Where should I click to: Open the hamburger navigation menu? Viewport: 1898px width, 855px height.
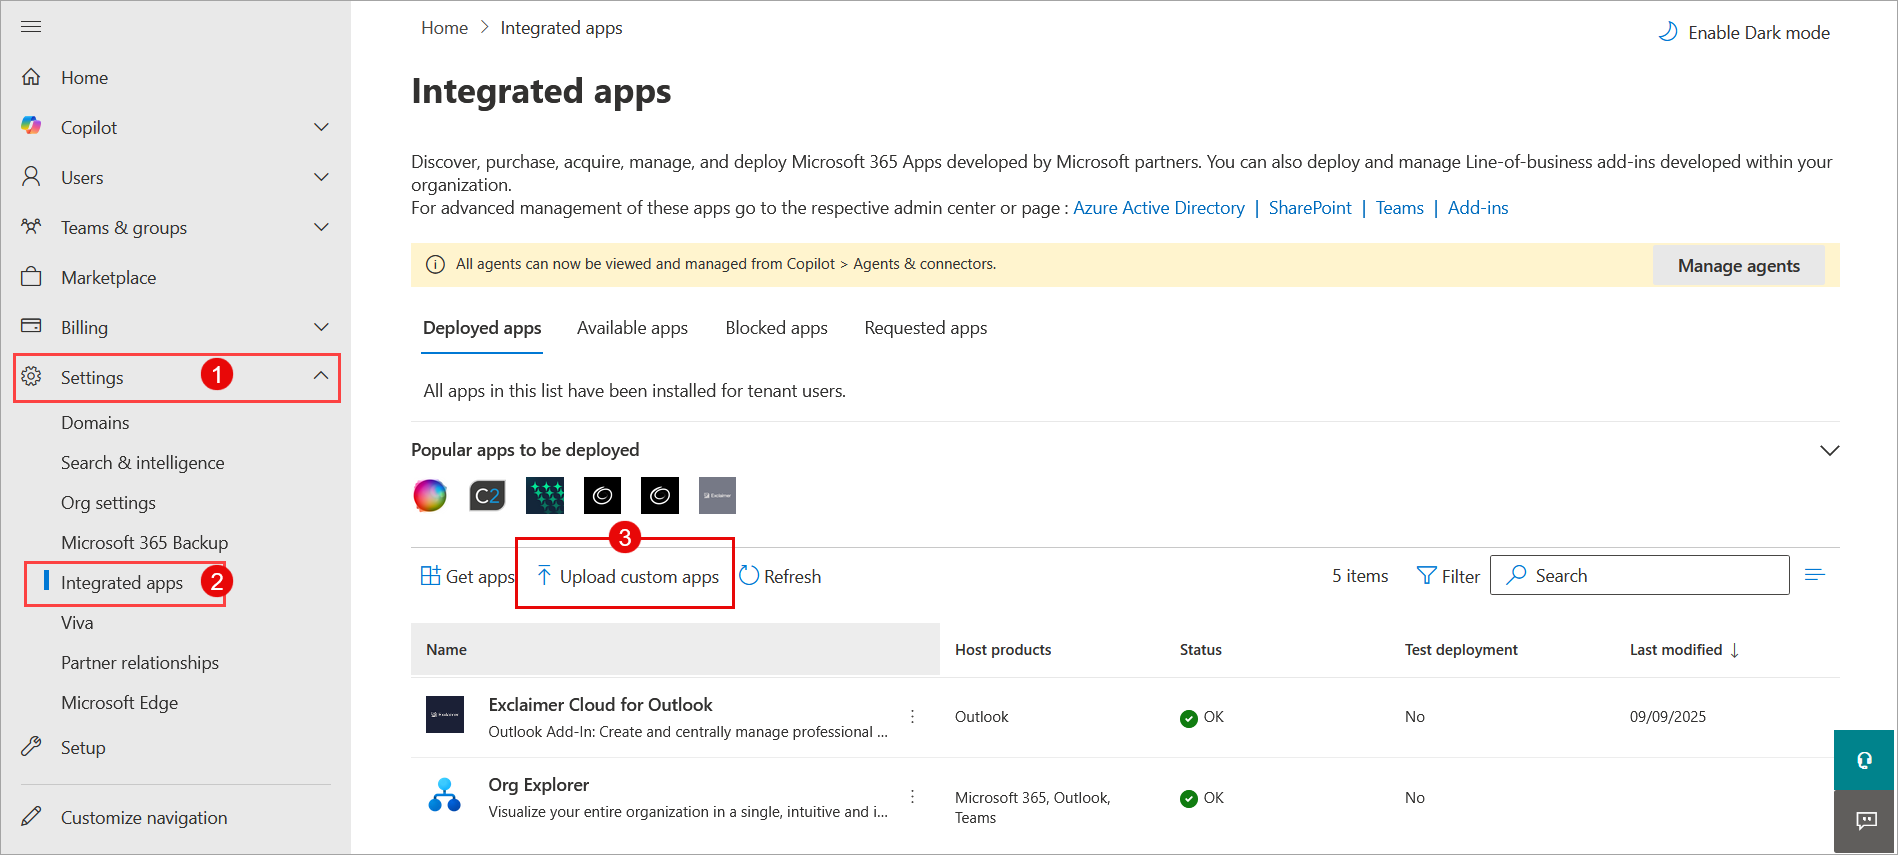pos(31,26)
